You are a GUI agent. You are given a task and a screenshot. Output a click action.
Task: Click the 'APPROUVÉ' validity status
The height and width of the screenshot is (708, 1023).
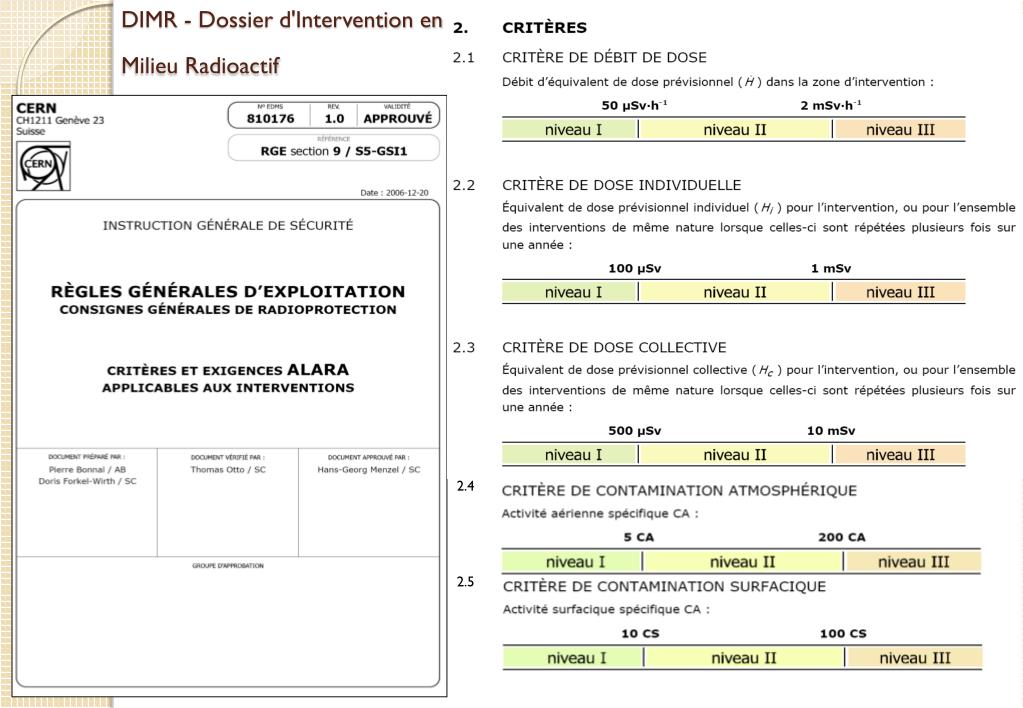(397, 119)
